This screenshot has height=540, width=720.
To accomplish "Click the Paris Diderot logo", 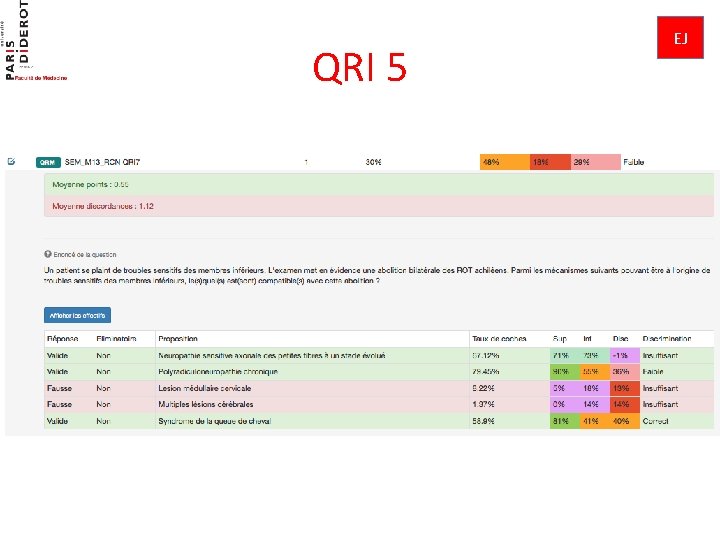I will click(36, 41).
